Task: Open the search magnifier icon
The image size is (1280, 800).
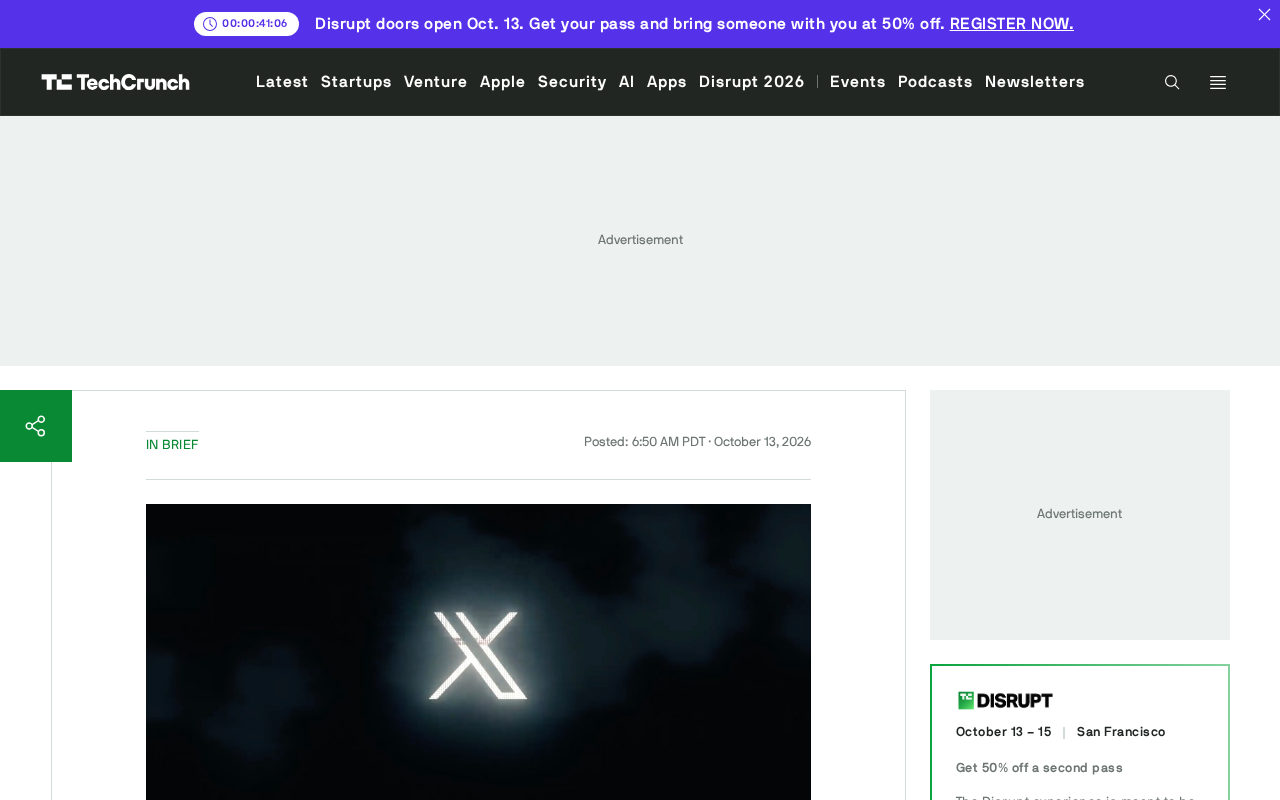Action: point(1172,82)
